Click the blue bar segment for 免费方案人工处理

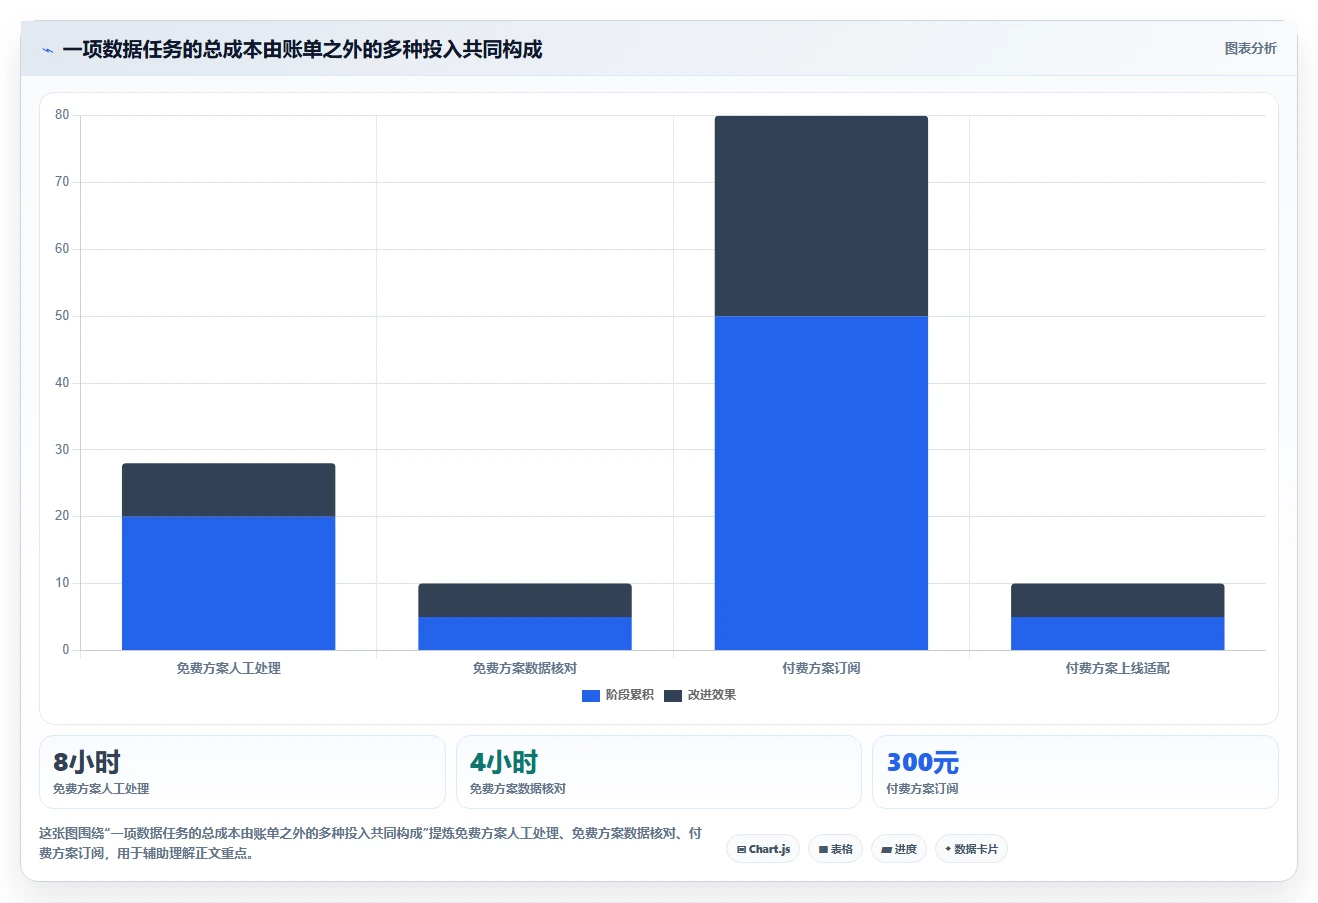pyautogui.click(x=228, y=583)
